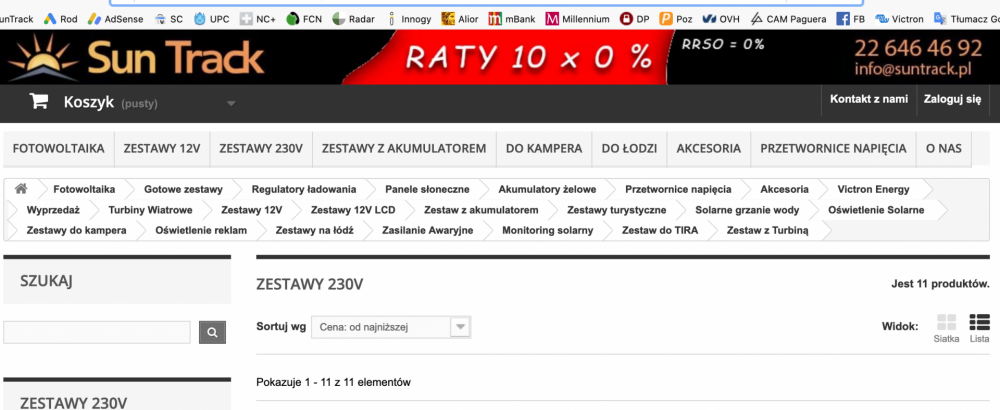Click the search magnifier button
Viewport: 1000px width, 410px height.
click(x=212, y=332)
